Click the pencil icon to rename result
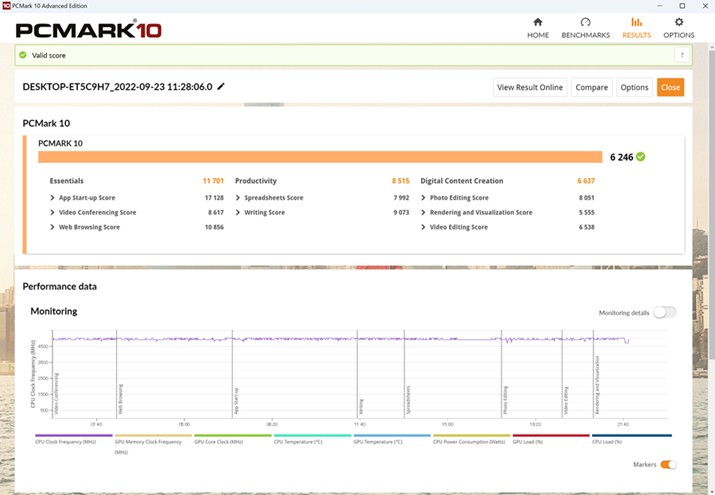715x495 pixels. [x=221, y=87]
